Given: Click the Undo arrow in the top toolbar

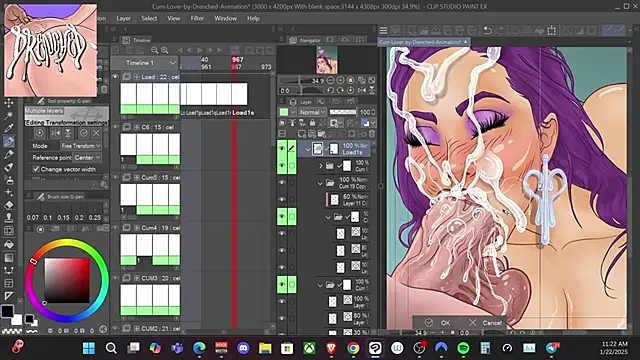Looking at the screenshot, I should (x=487, y=30).
